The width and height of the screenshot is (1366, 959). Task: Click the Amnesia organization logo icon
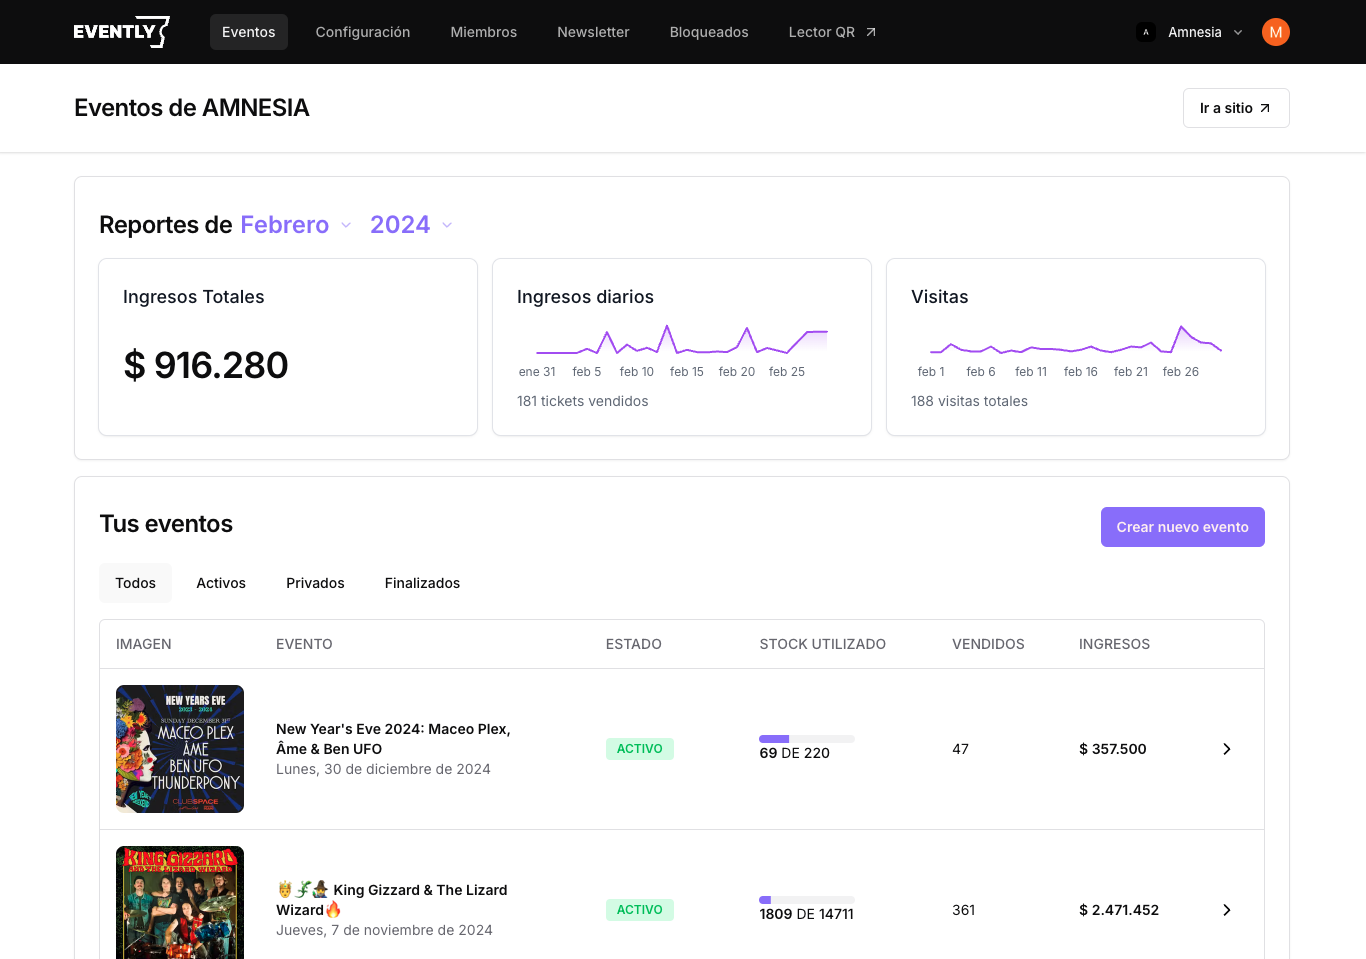coord(1146,32)
